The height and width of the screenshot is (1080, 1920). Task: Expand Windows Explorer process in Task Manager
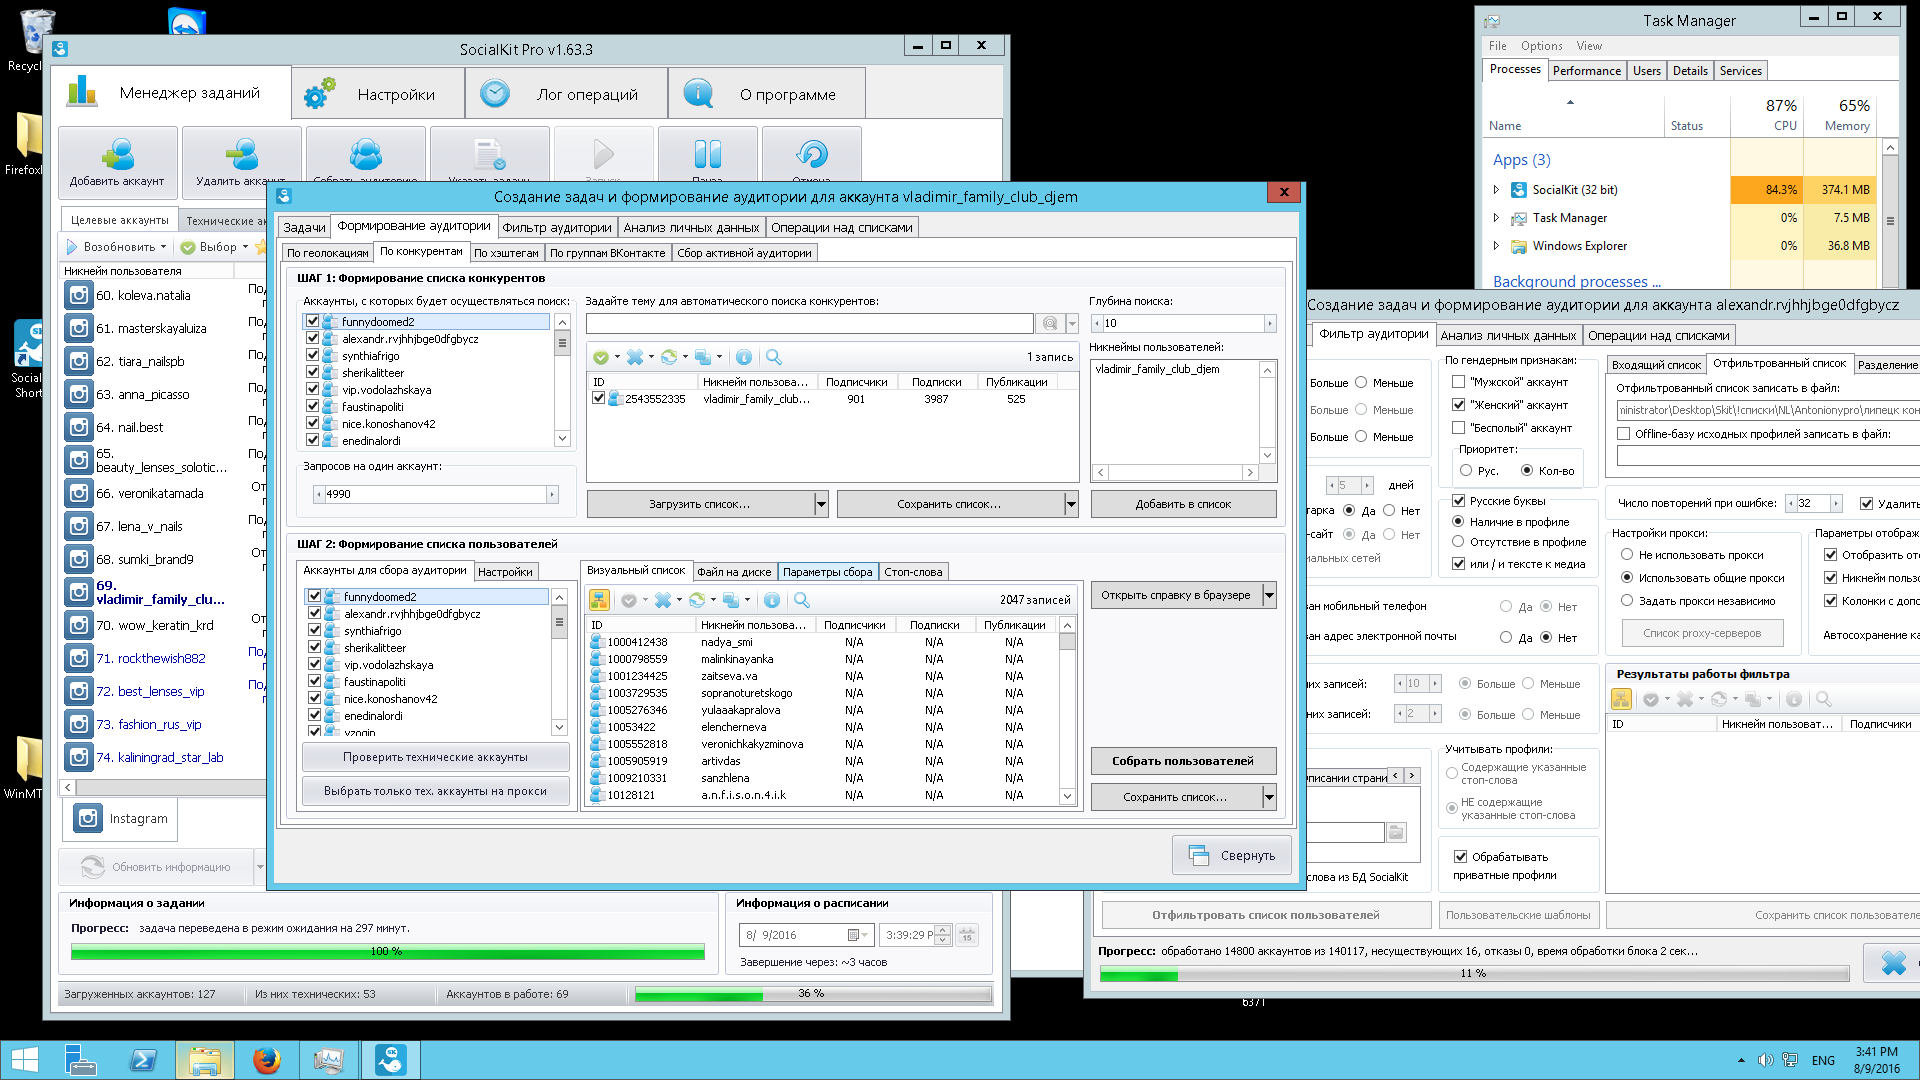(1496, 246)
